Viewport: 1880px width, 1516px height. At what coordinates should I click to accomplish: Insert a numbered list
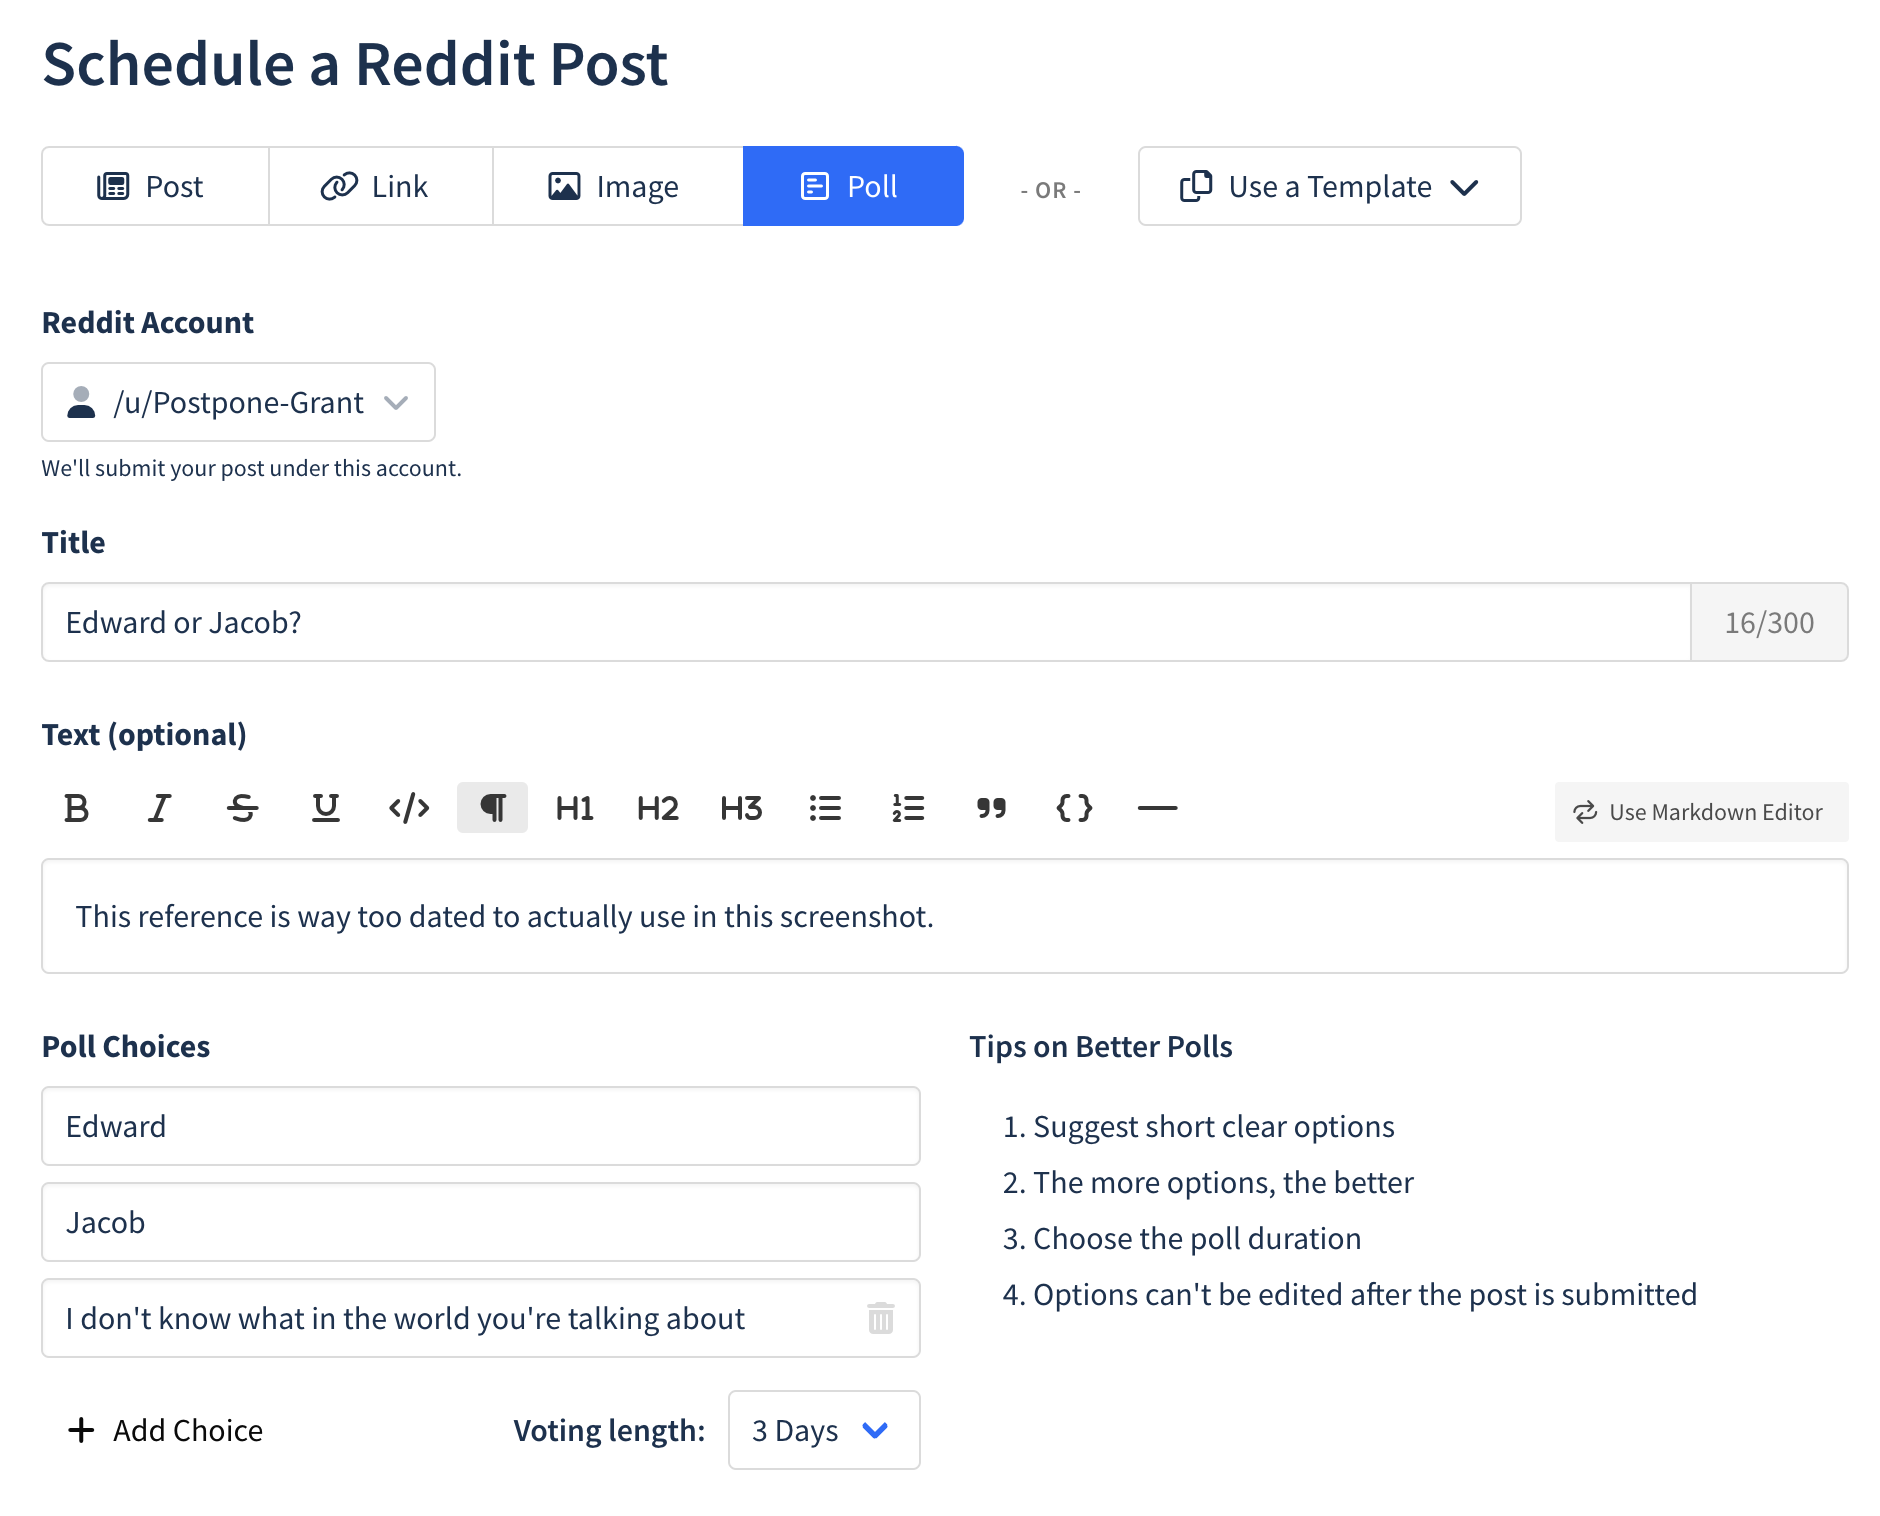tap(908, 808)
